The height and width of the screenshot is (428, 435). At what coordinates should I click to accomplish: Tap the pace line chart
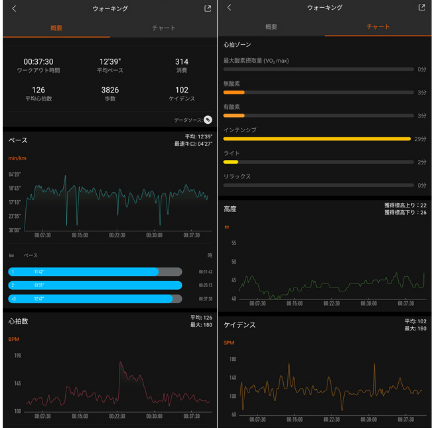117,202
